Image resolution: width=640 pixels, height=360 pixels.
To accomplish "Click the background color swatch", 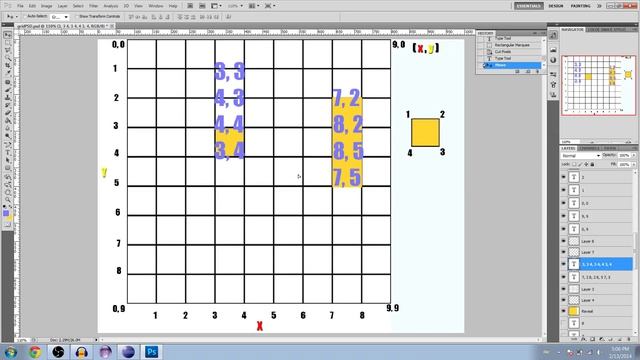I will point(10,218).
